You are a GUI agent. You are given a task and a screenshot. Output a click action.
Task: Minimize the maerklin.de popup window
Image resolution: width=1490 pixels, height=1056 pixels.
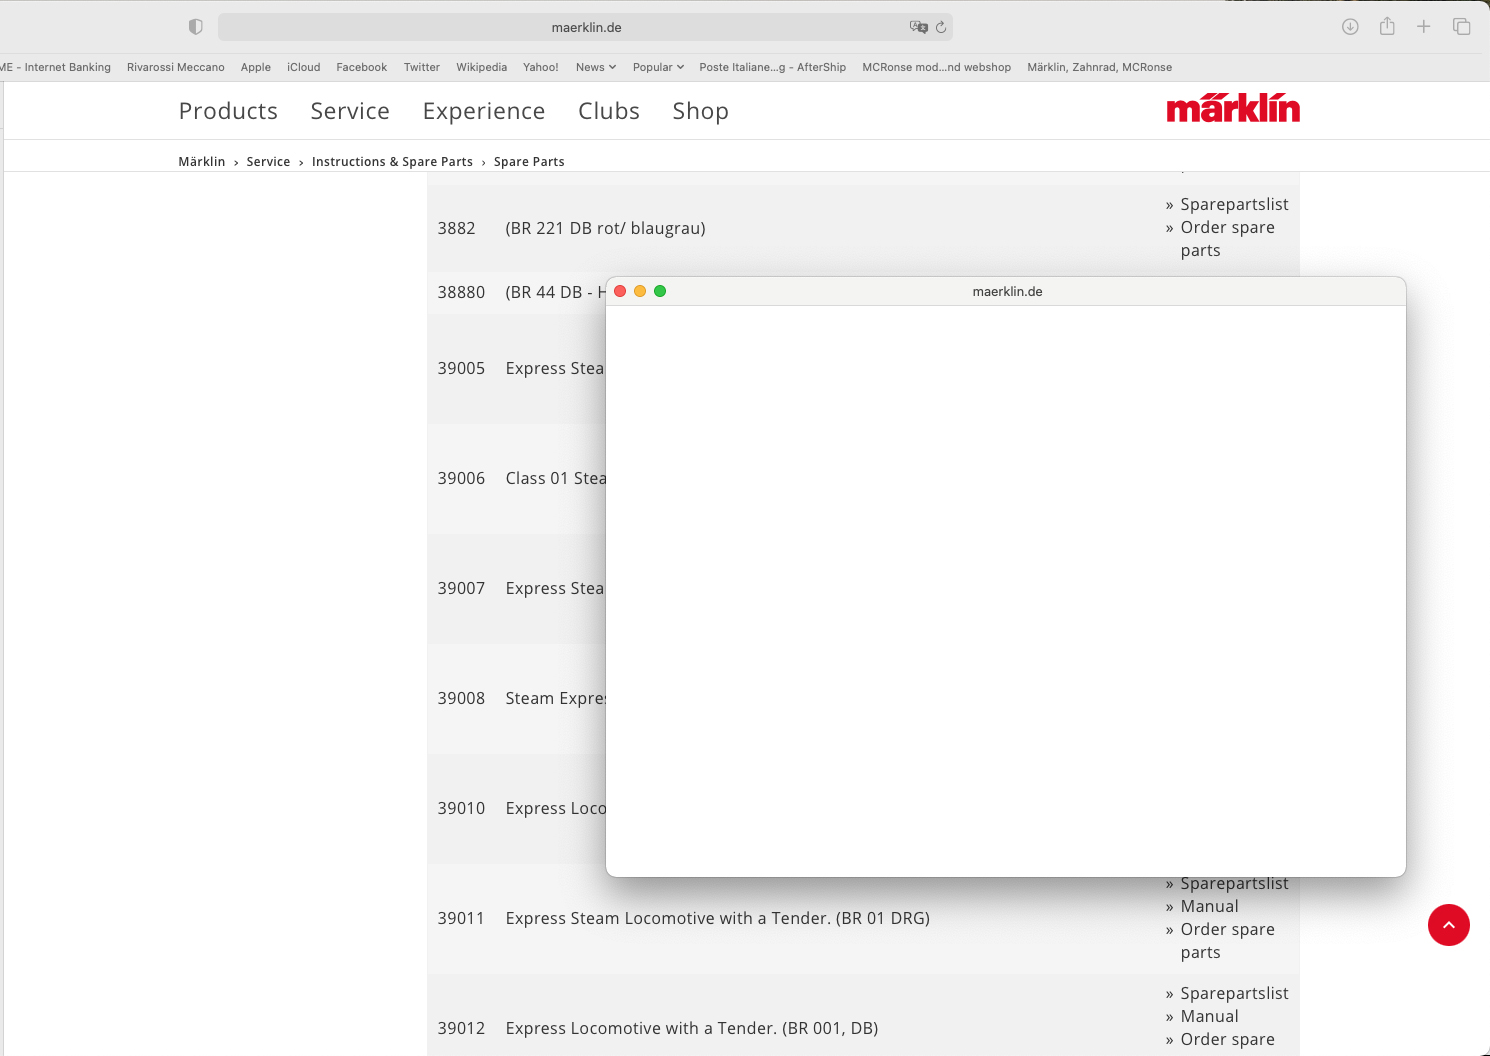click(x=640, y=291)
